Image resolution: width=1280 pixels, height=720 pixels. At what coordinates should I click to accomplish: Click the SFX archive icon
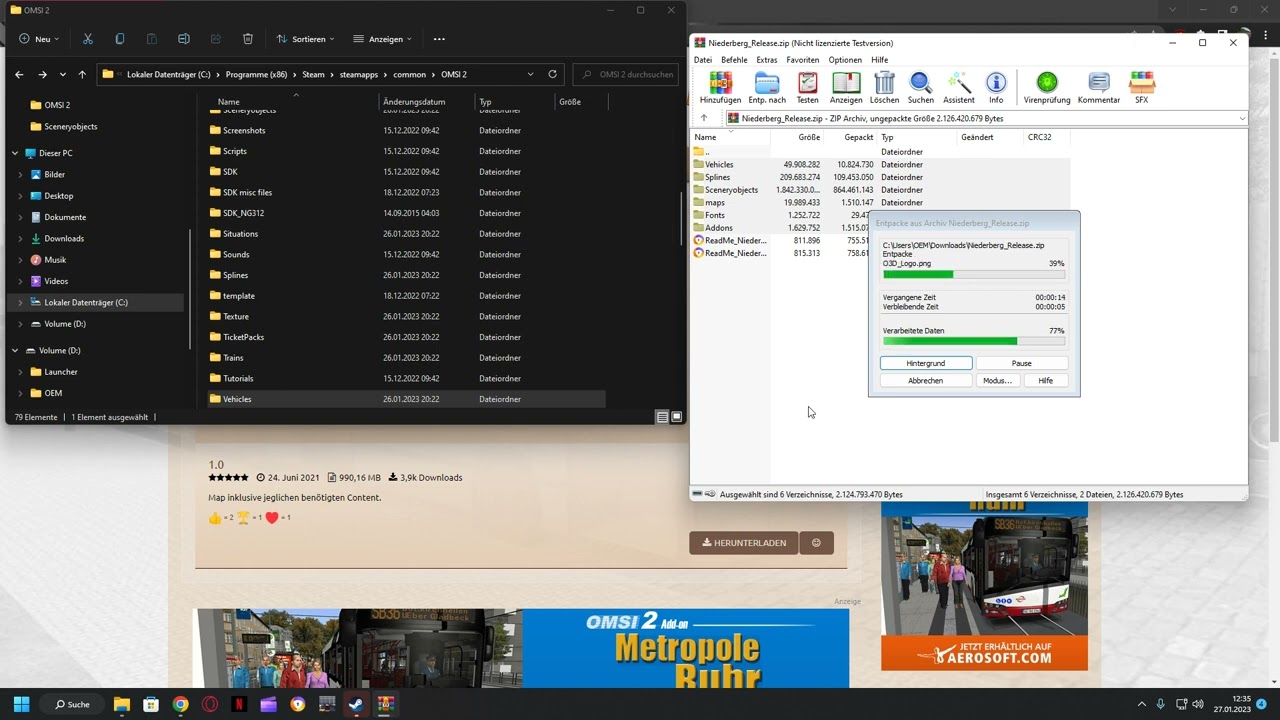(x=1141, y=88)
